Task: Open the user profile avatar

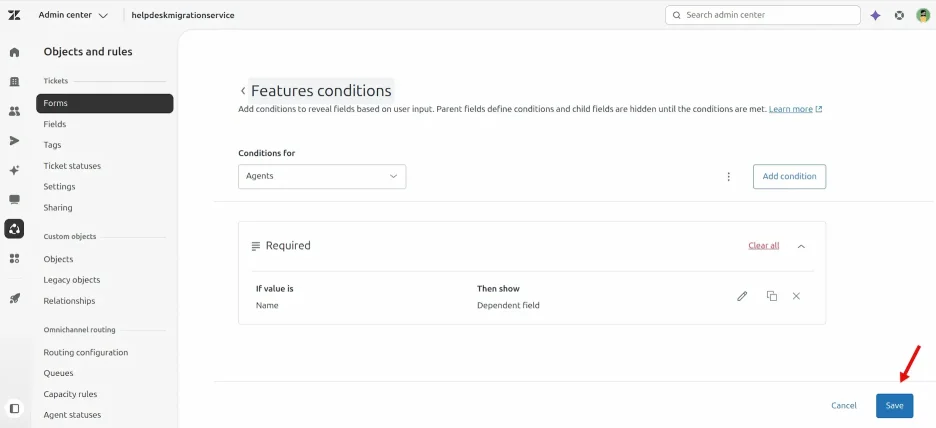Action: (923, 16)
